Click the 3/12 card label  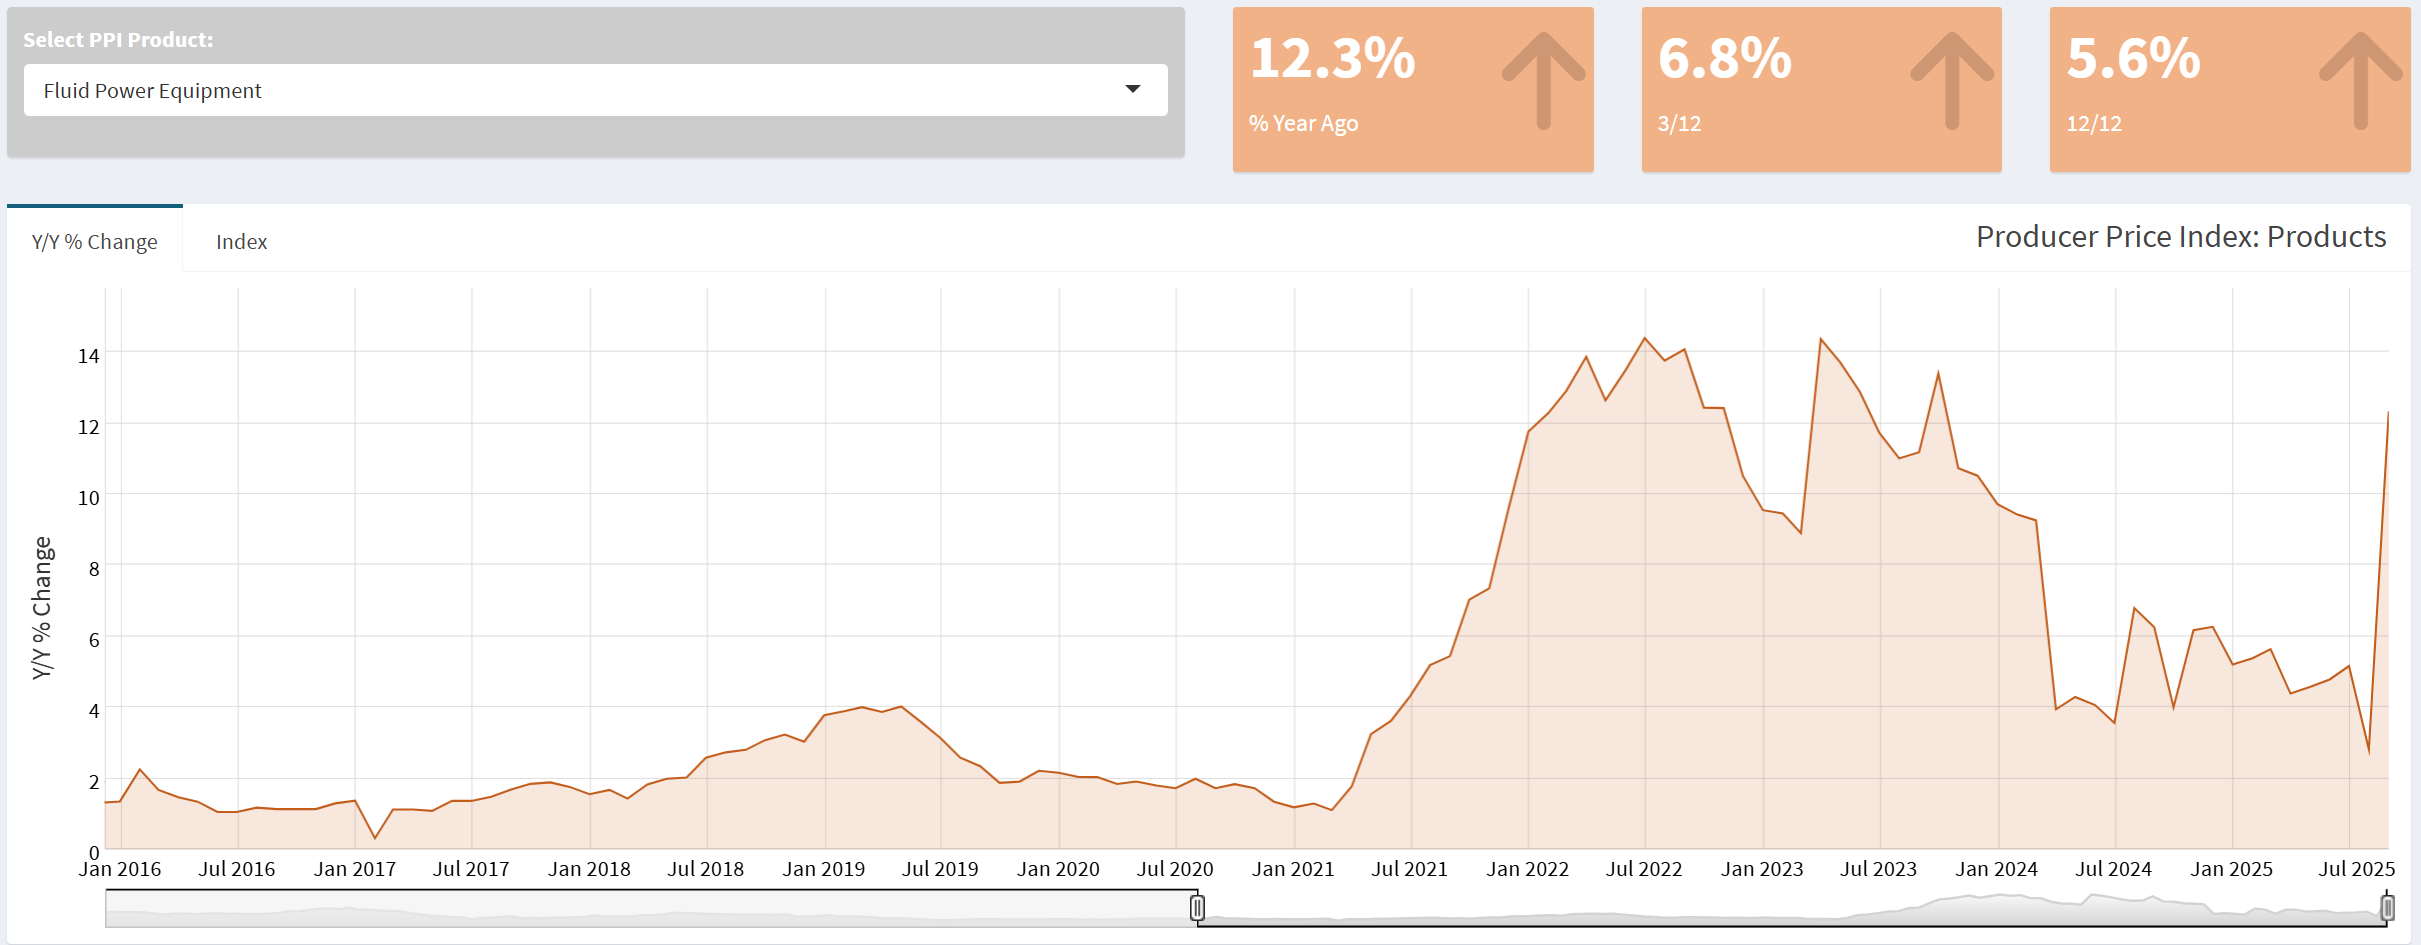[1679, 124]
